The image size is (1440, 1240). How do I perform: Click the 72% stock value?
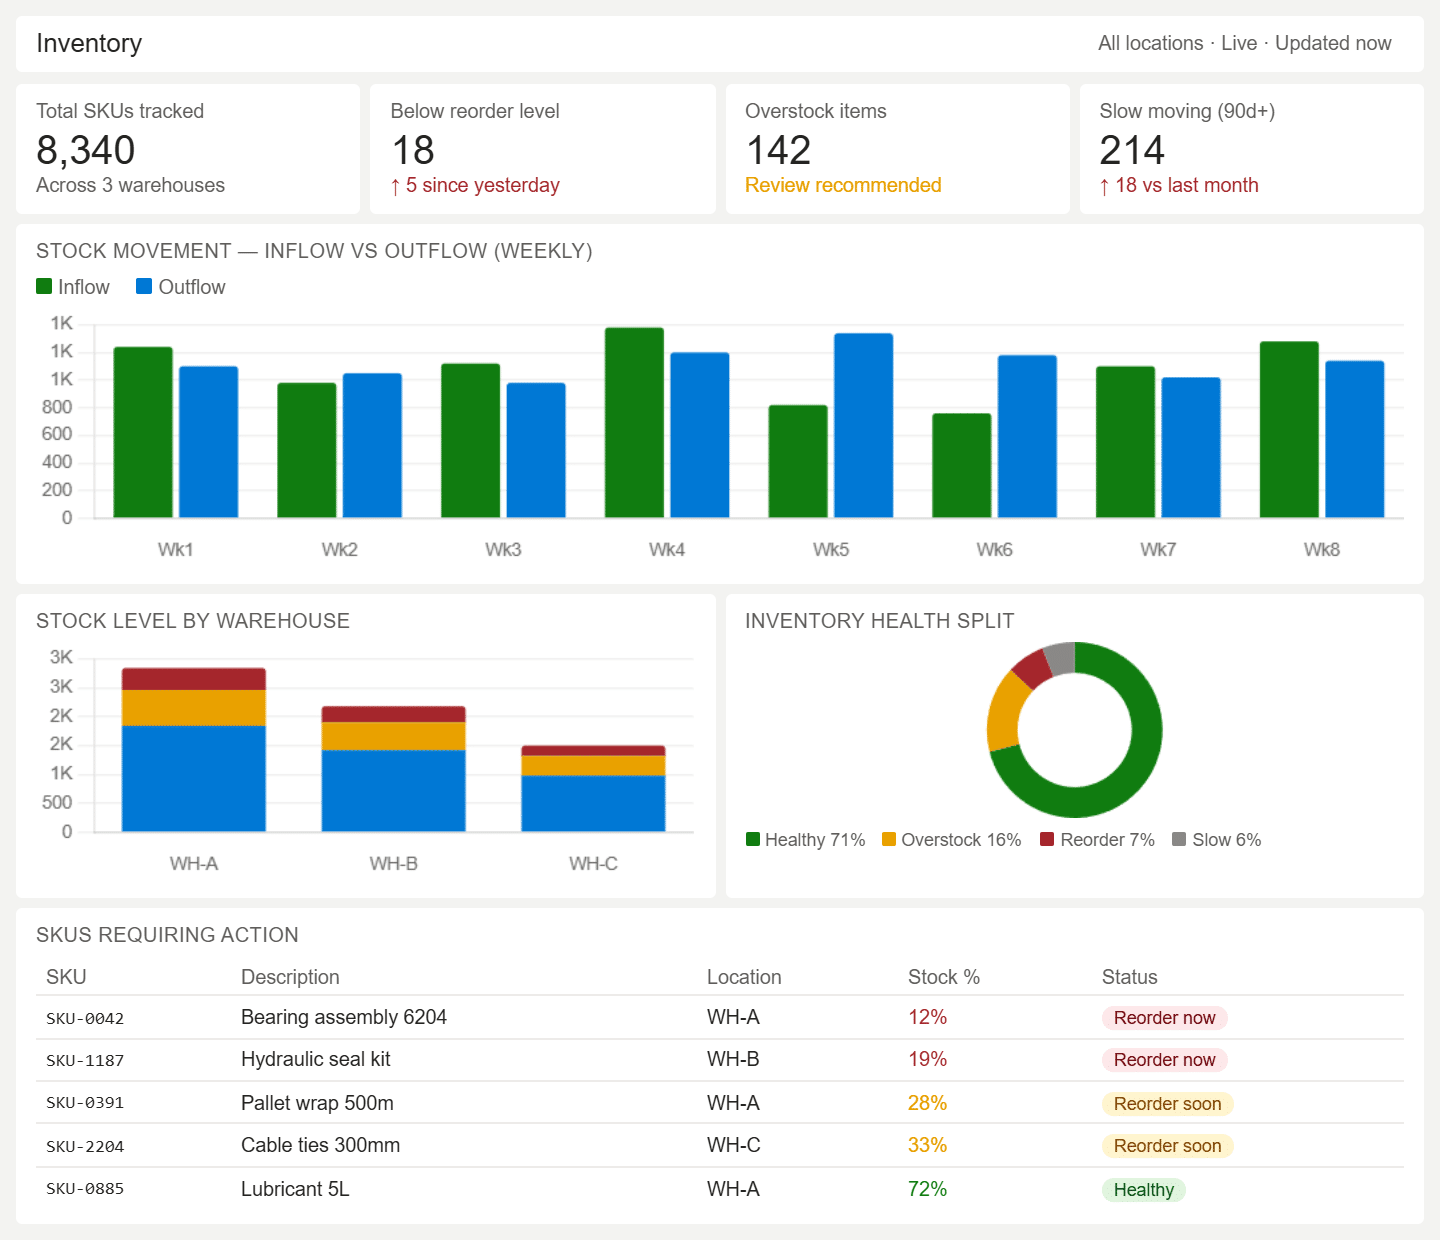[927, 1189]
